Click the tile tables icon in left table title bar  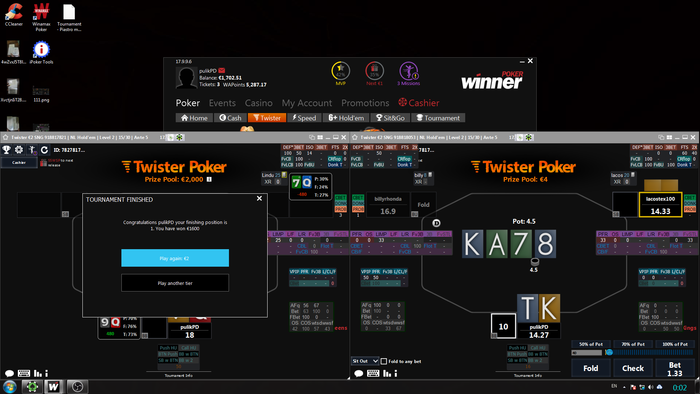tap(320, 137)
